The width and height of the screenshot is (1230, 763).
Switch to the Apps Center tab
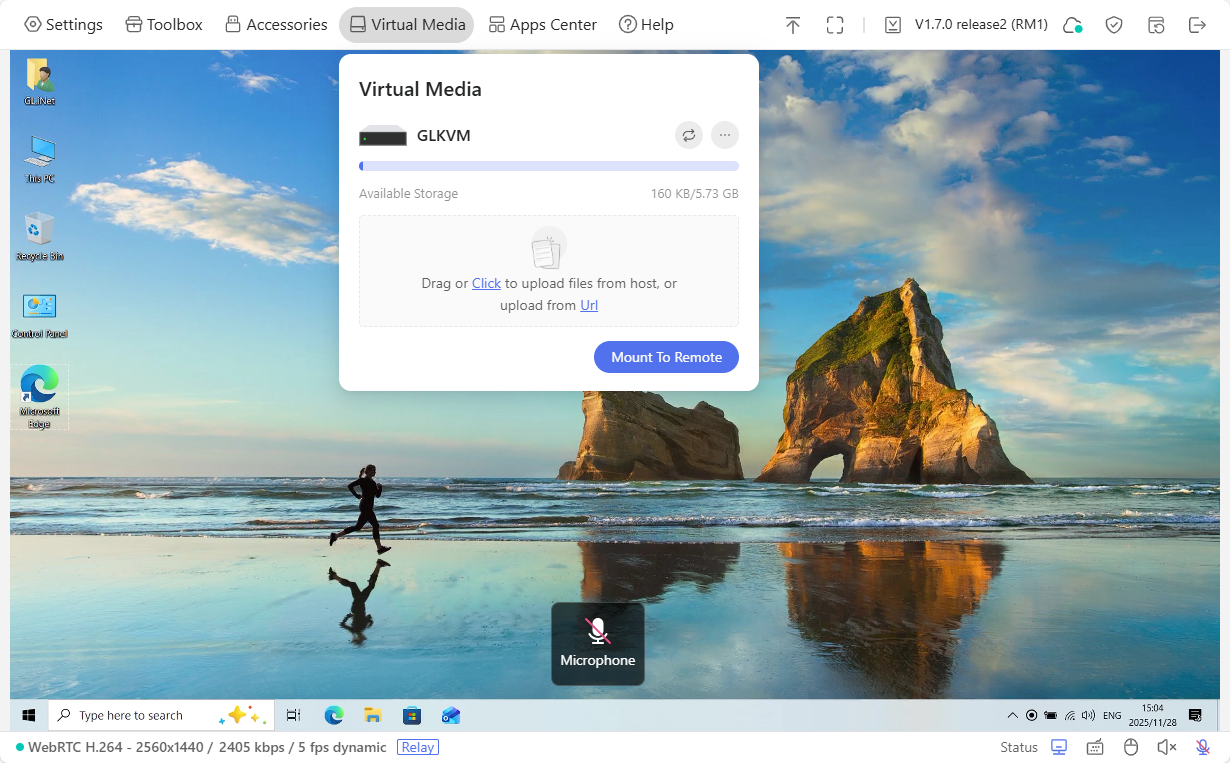[x=542, y=24]
